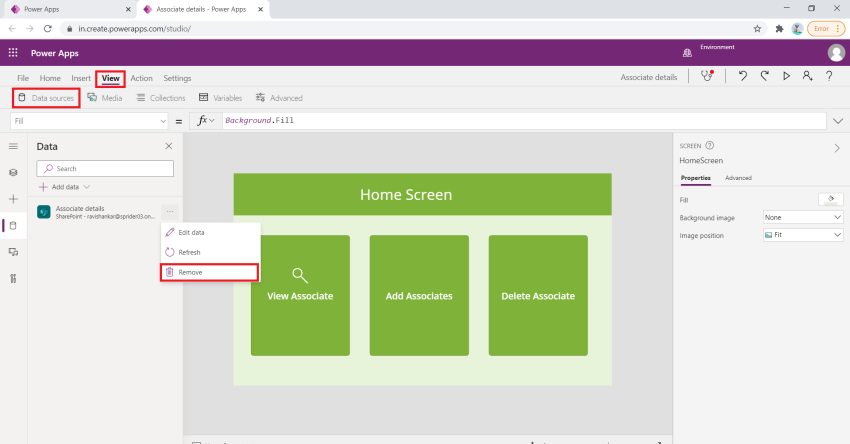Image resolution: width=850 pixels, height=444 pixels.
Task: Open the Advanced tools icon in the left rail
Action: point(14,279)
